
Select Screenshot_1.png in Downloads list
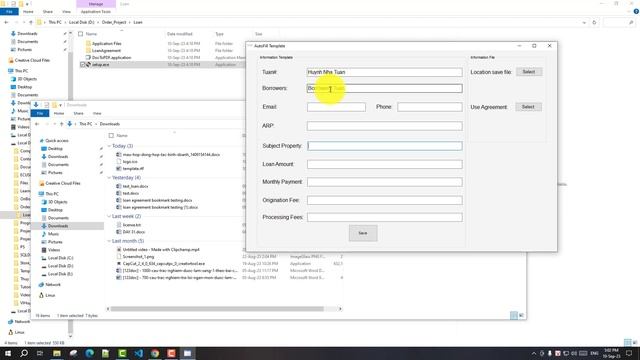[138, 257]
